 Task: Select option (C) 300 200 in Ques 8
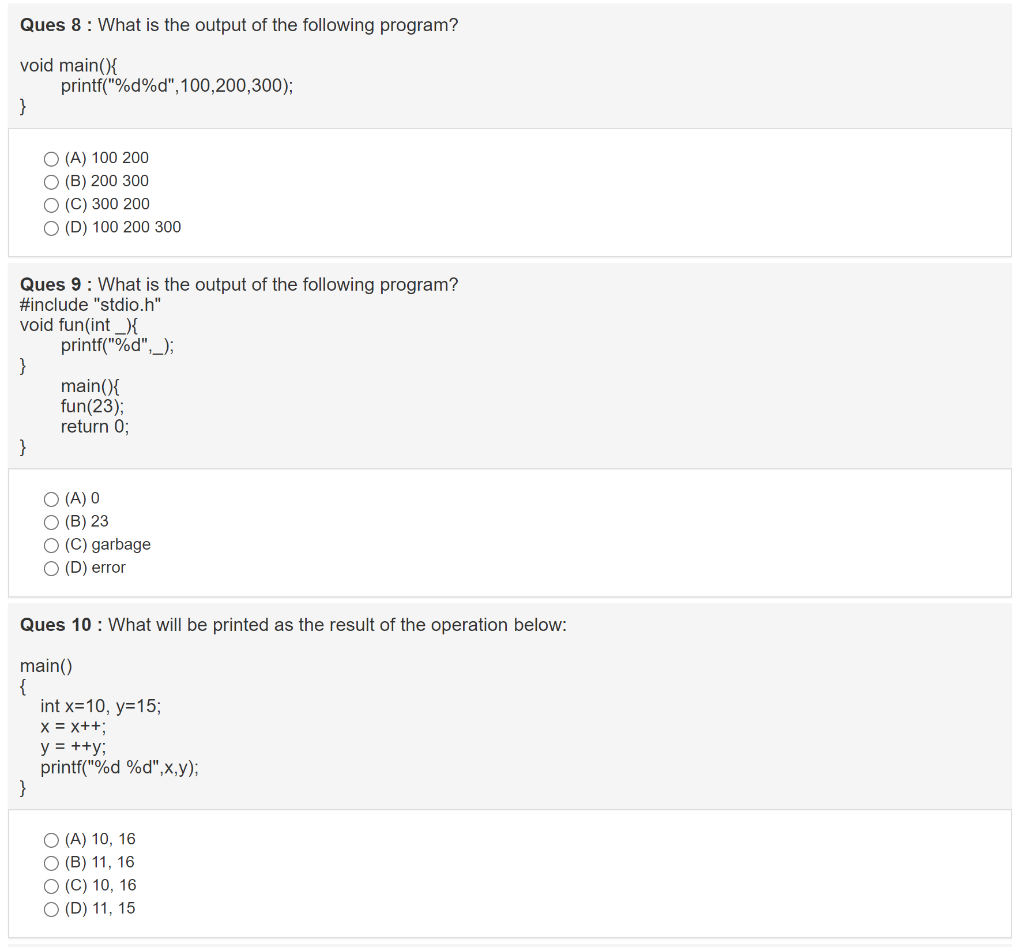(x=50, y=204)
